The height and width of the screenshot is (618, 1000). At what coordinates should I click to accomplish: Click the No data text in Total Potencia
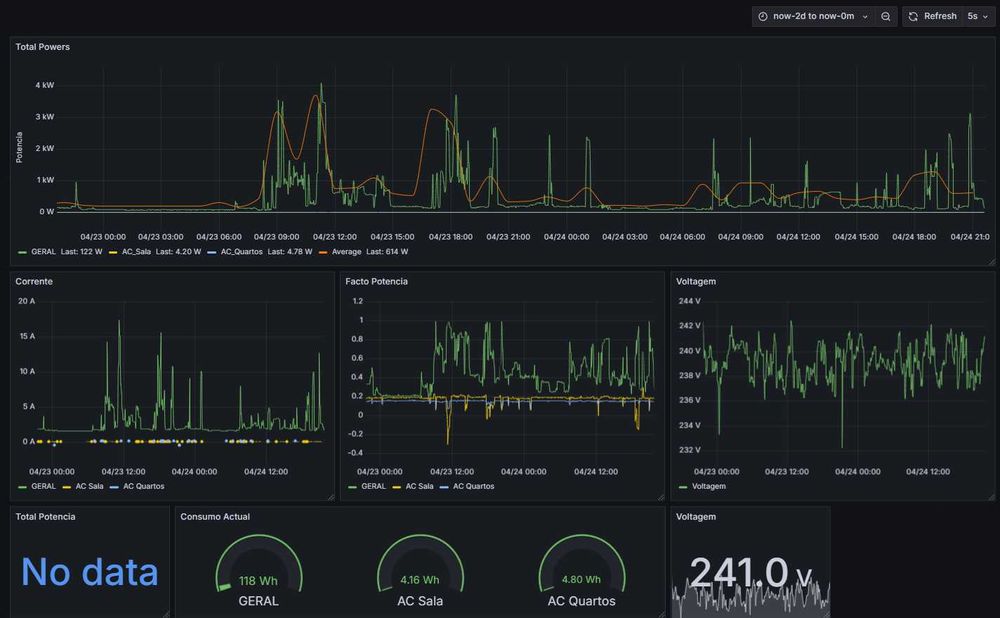point(90,571)
